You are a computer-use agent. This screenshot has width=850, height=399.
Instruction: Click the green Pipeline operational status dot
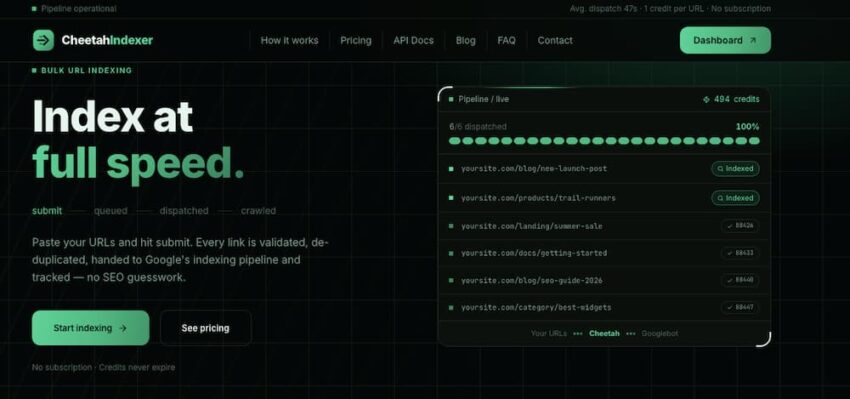coord(35,9)
